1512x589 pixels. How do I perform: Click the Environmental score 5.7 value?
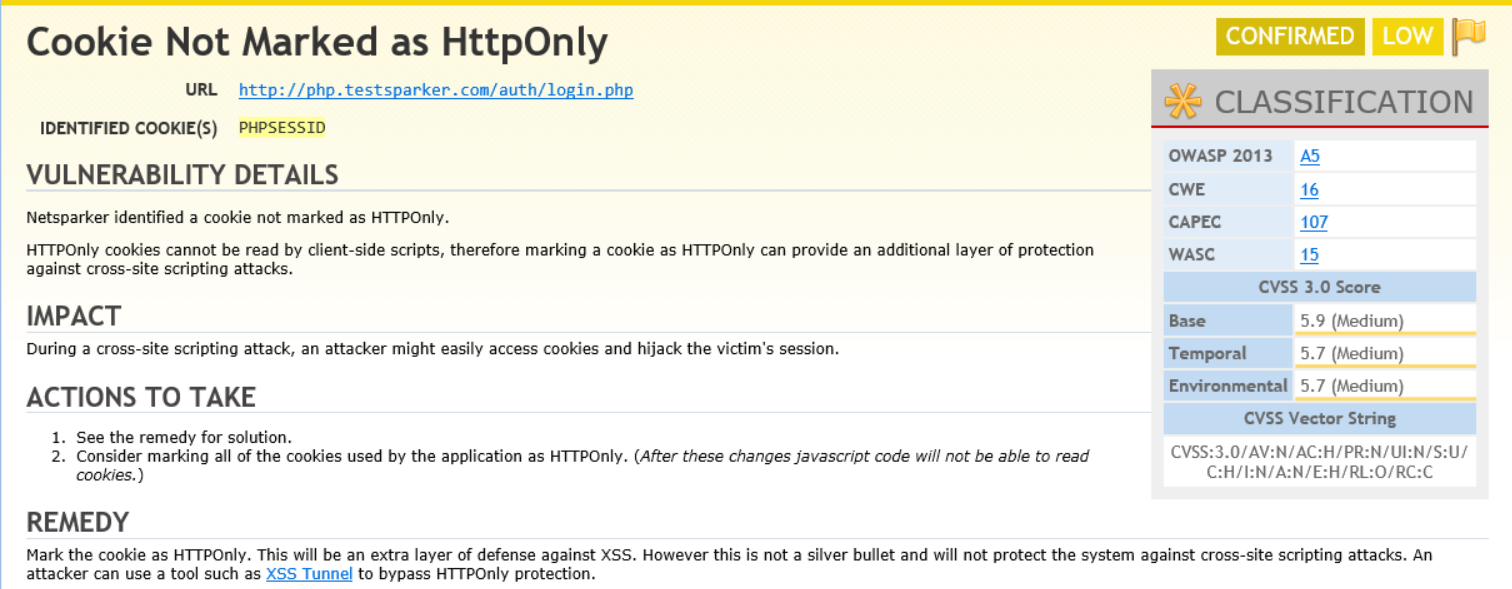tap(1351, 386)
